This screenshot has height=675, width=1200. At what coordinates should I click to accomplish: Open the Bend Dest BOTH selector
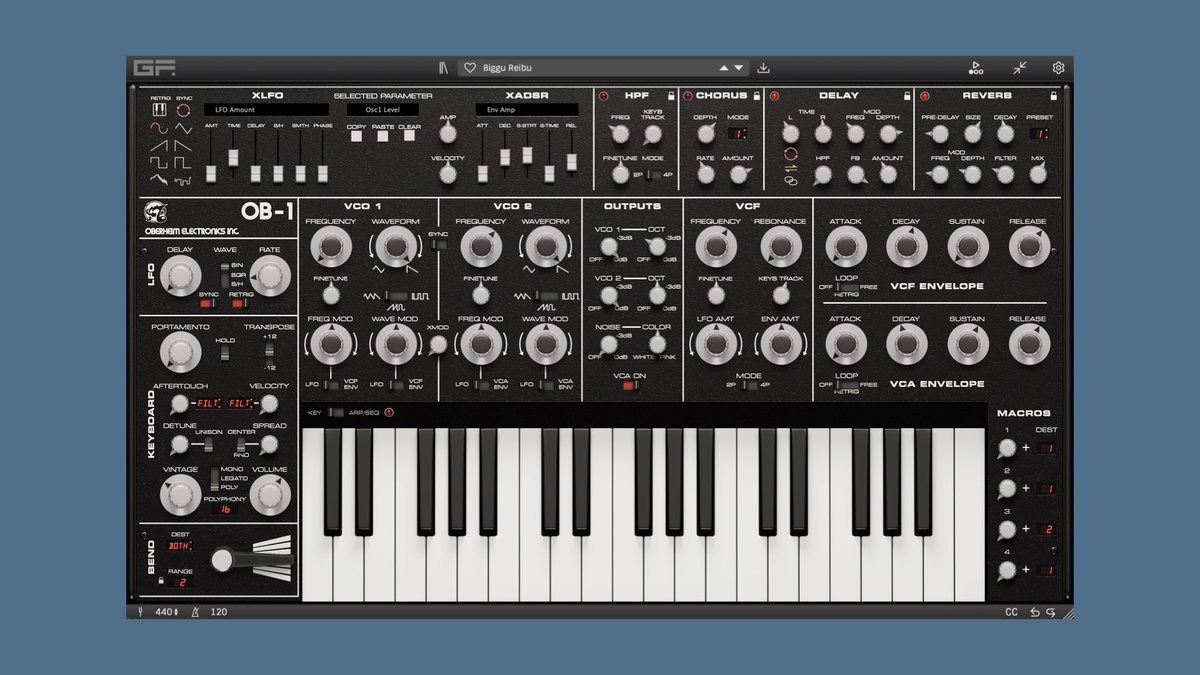pyautogui.click(x=181, y=547)
